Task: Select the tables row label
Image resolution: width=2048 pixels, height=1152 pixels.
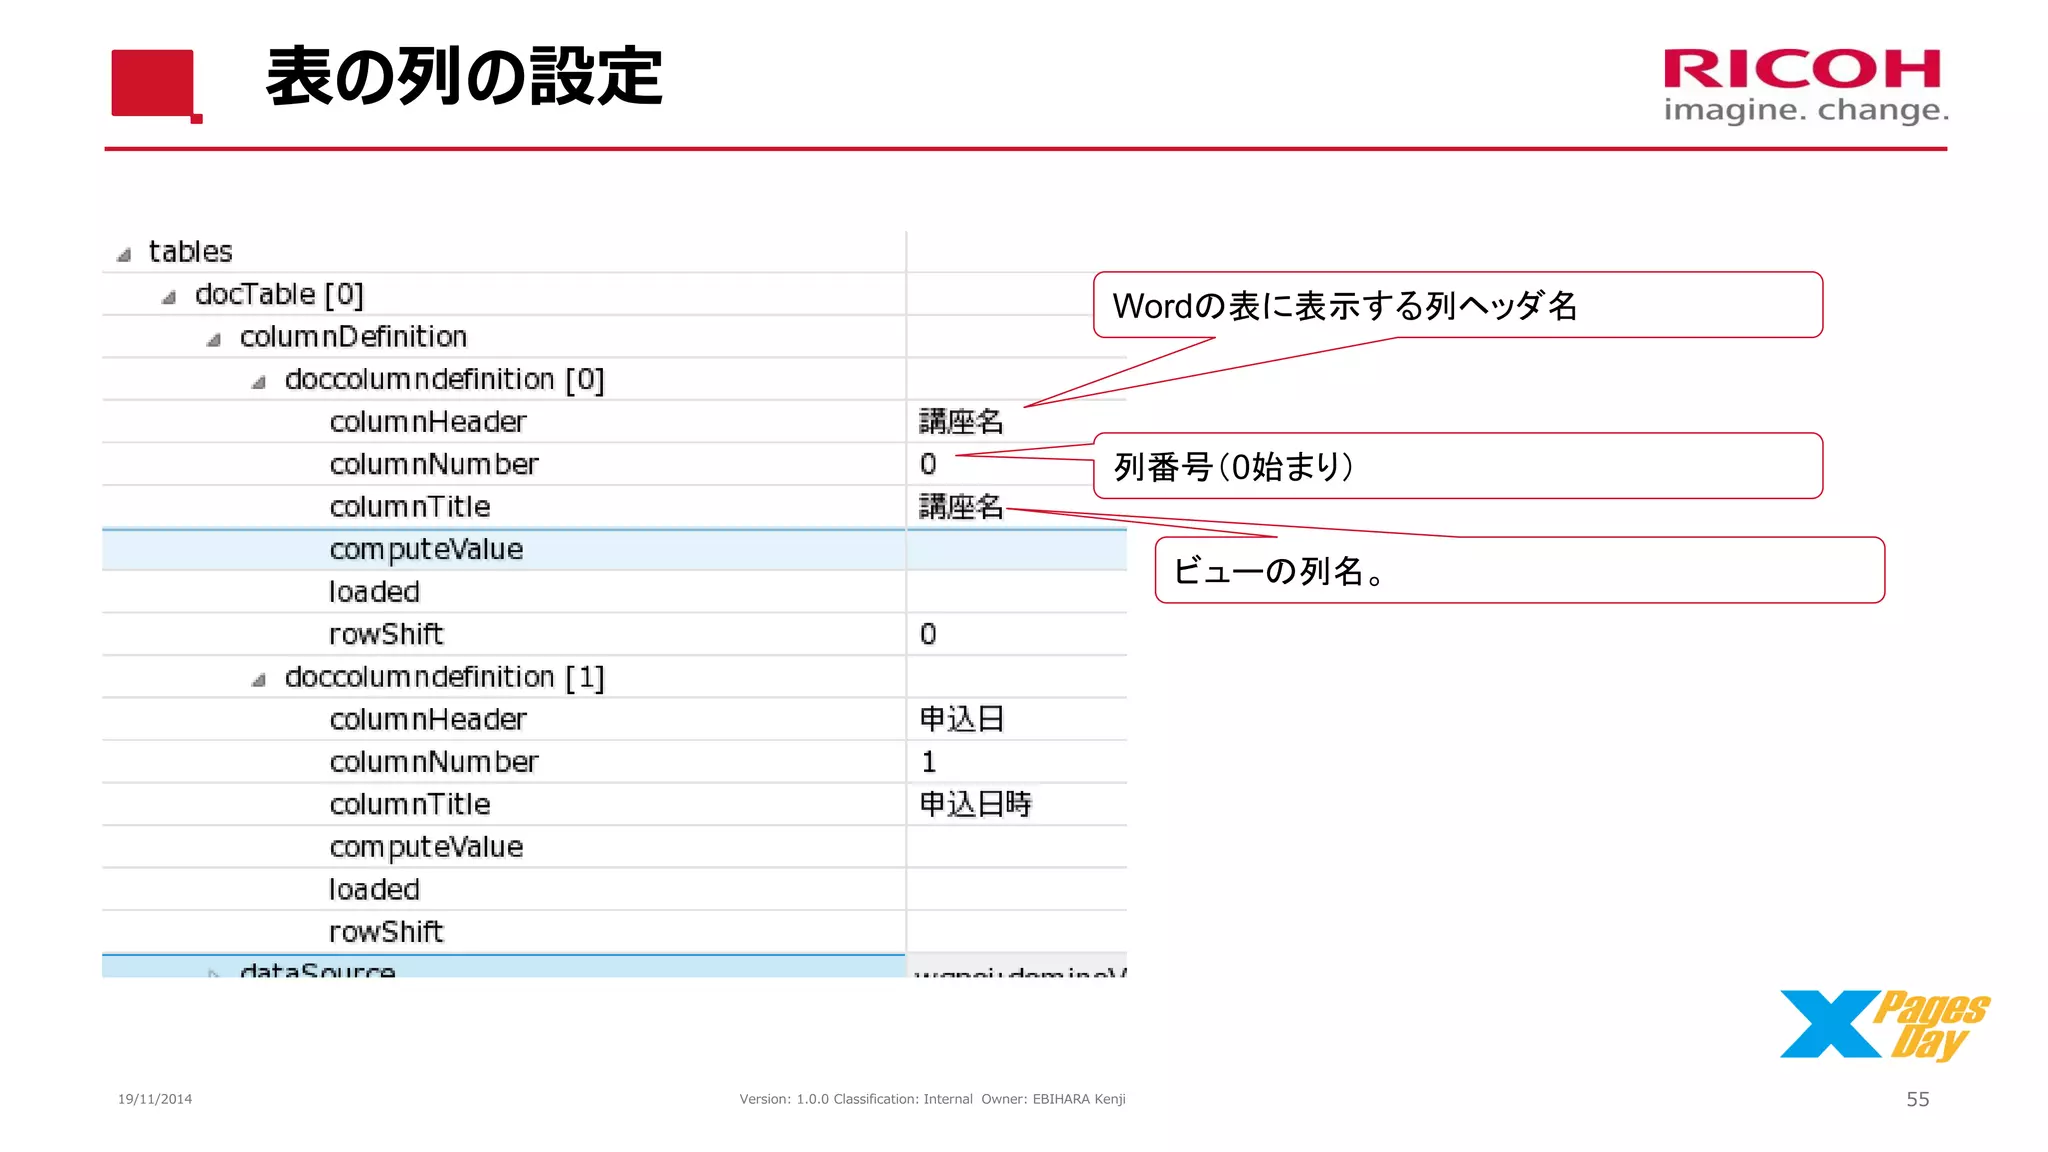Action: tap(190, 251)
